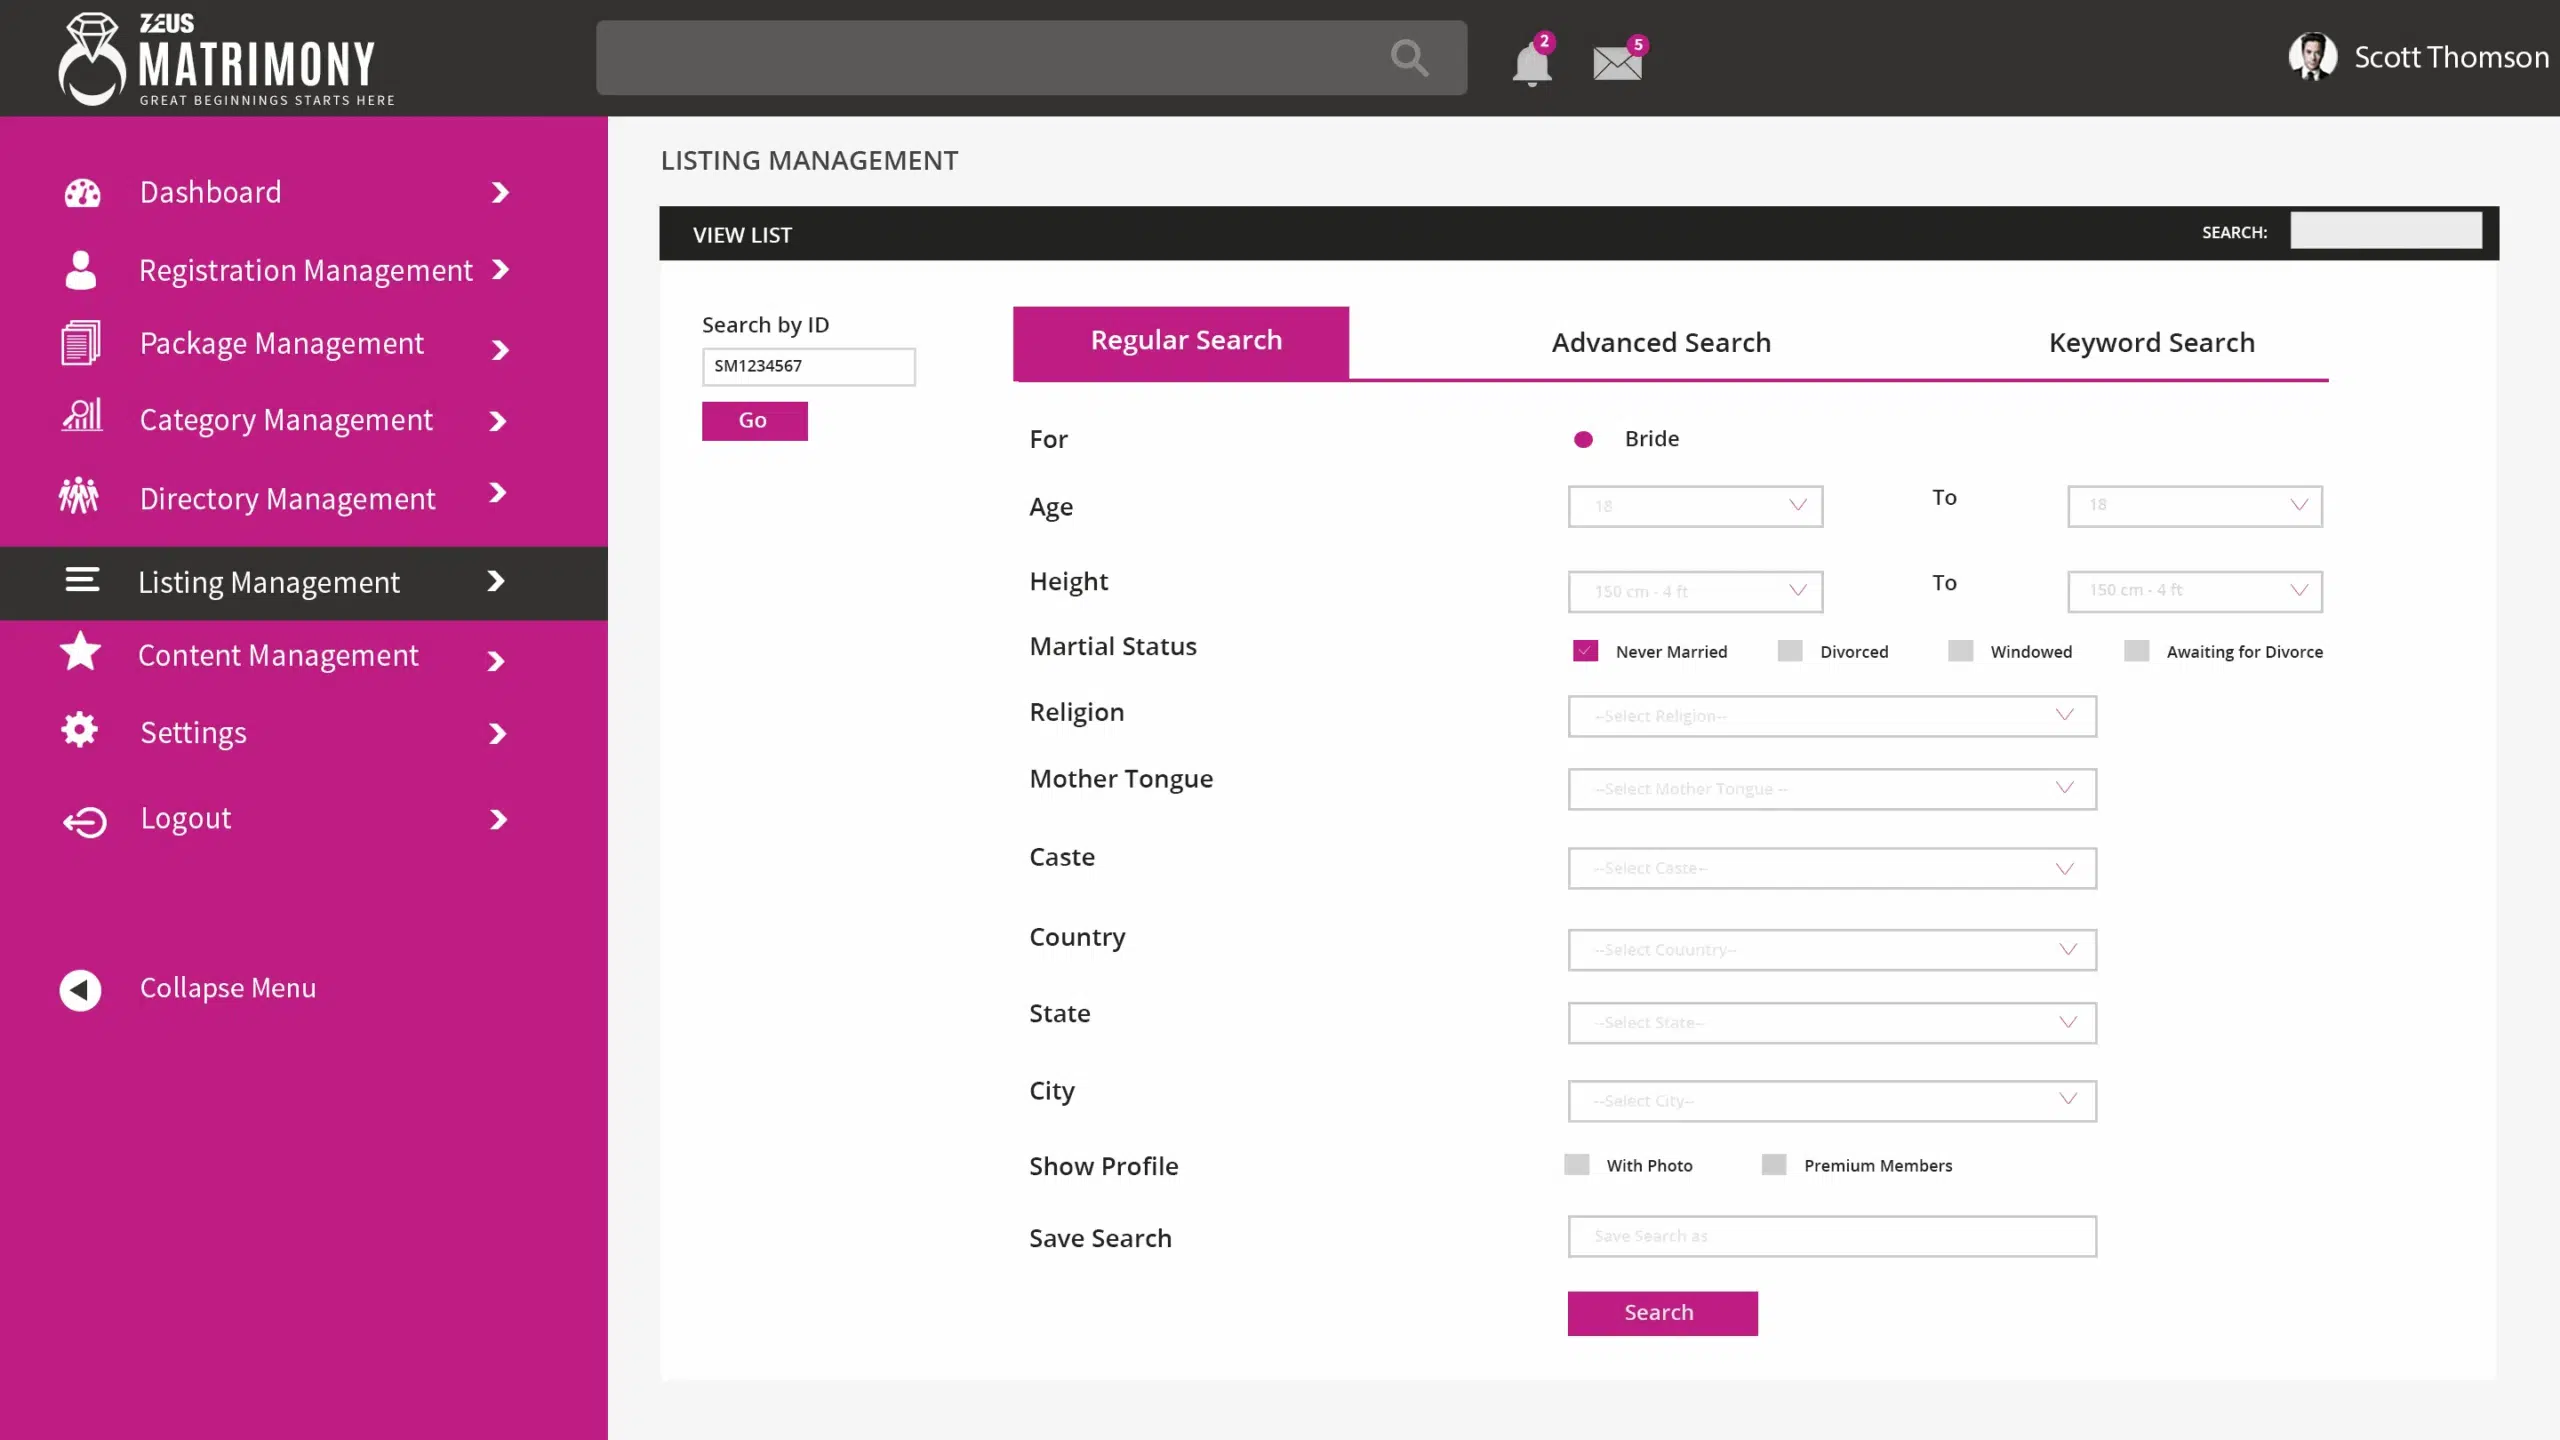This screenshot has height=1440, width=2560.
Task: Check the Divorced checkbox
Action: click(x=1790, y=651)
